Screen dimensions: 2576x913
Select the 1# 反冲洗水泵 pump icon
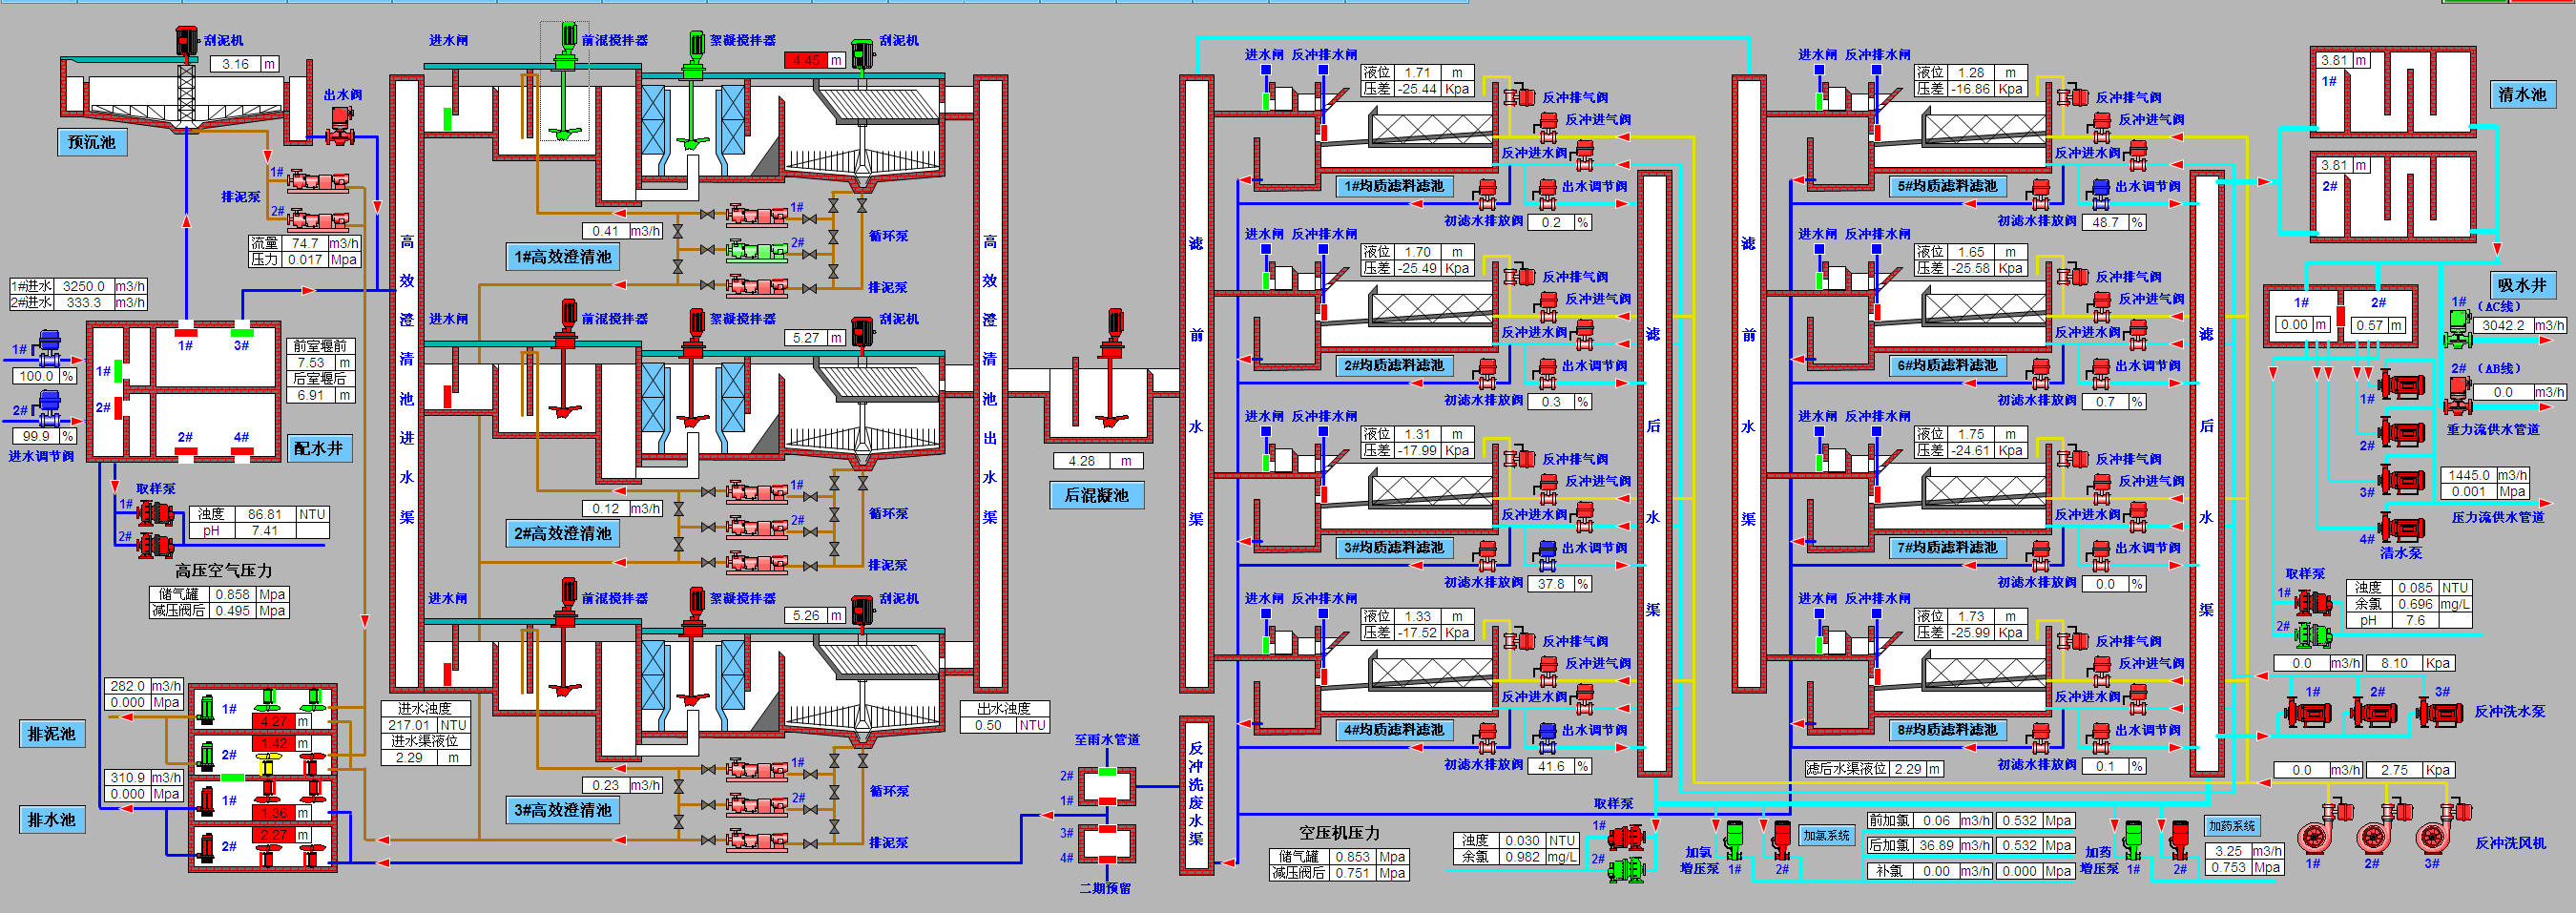tap(2307, 714)
